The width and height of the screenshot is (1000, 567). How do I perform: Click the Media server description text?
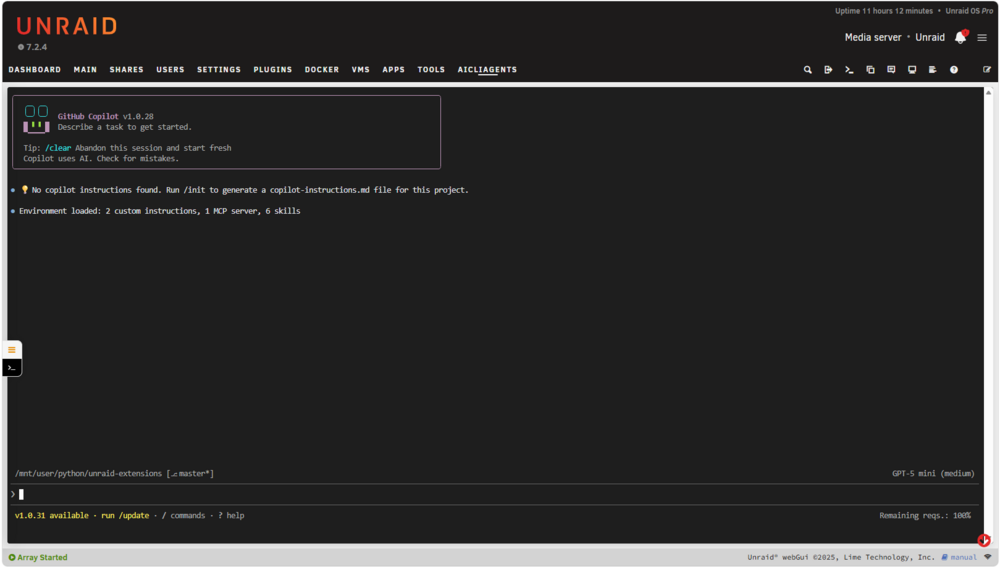click(873, 38)
